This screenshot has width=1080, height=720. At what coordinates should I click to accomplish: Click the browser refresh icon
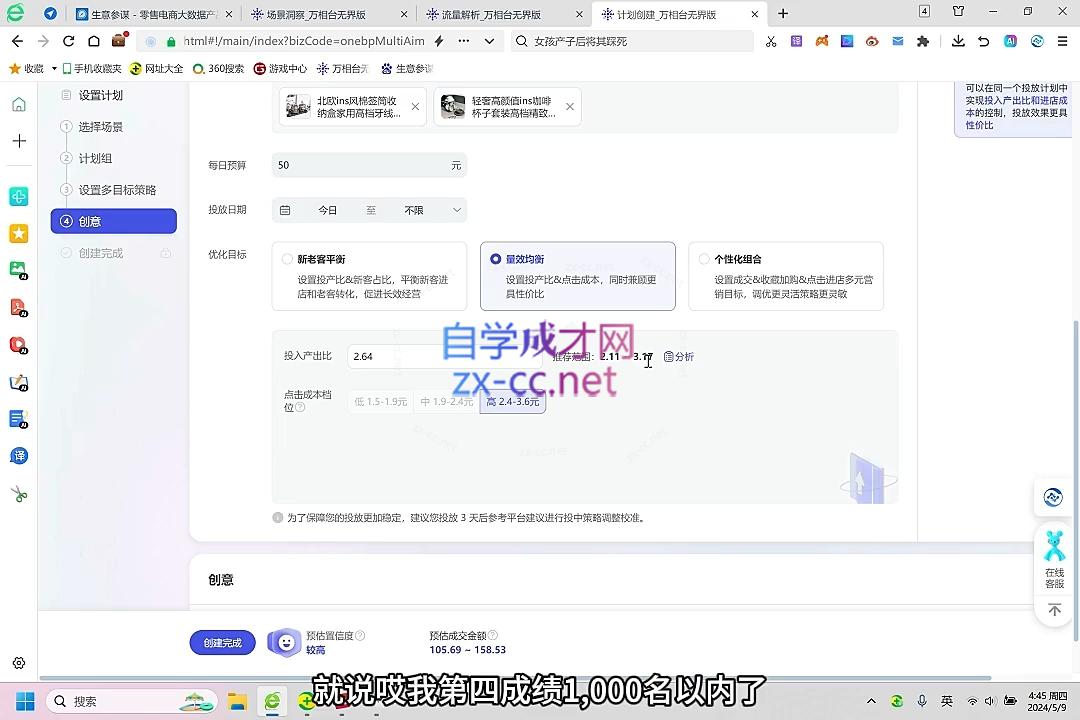(x=68, y=41)
